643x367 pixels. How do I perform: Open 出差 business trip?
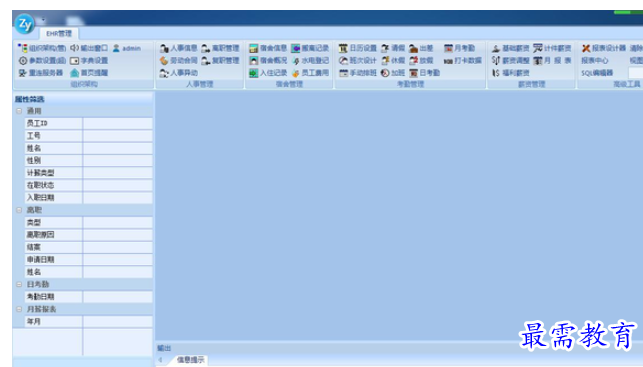click(x=421, y=48)
